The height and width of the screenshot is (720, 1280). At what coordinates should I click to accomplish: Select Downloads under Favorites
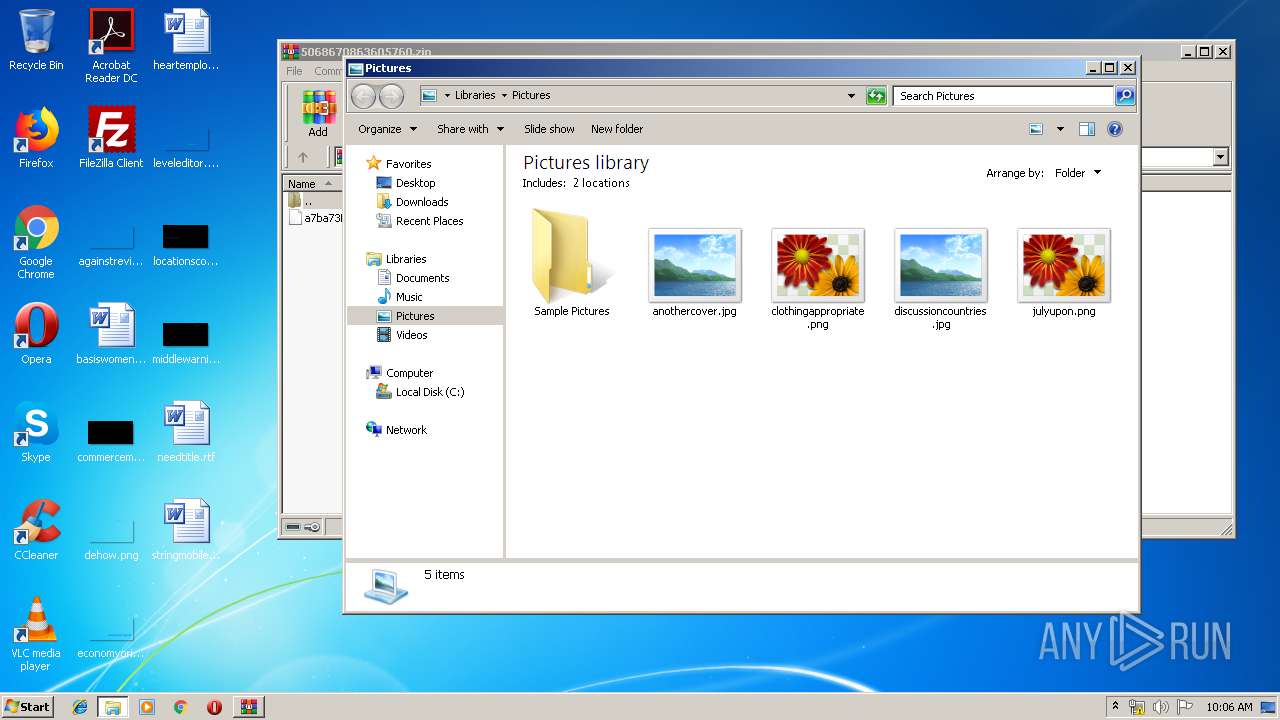[x=421, y=202]
